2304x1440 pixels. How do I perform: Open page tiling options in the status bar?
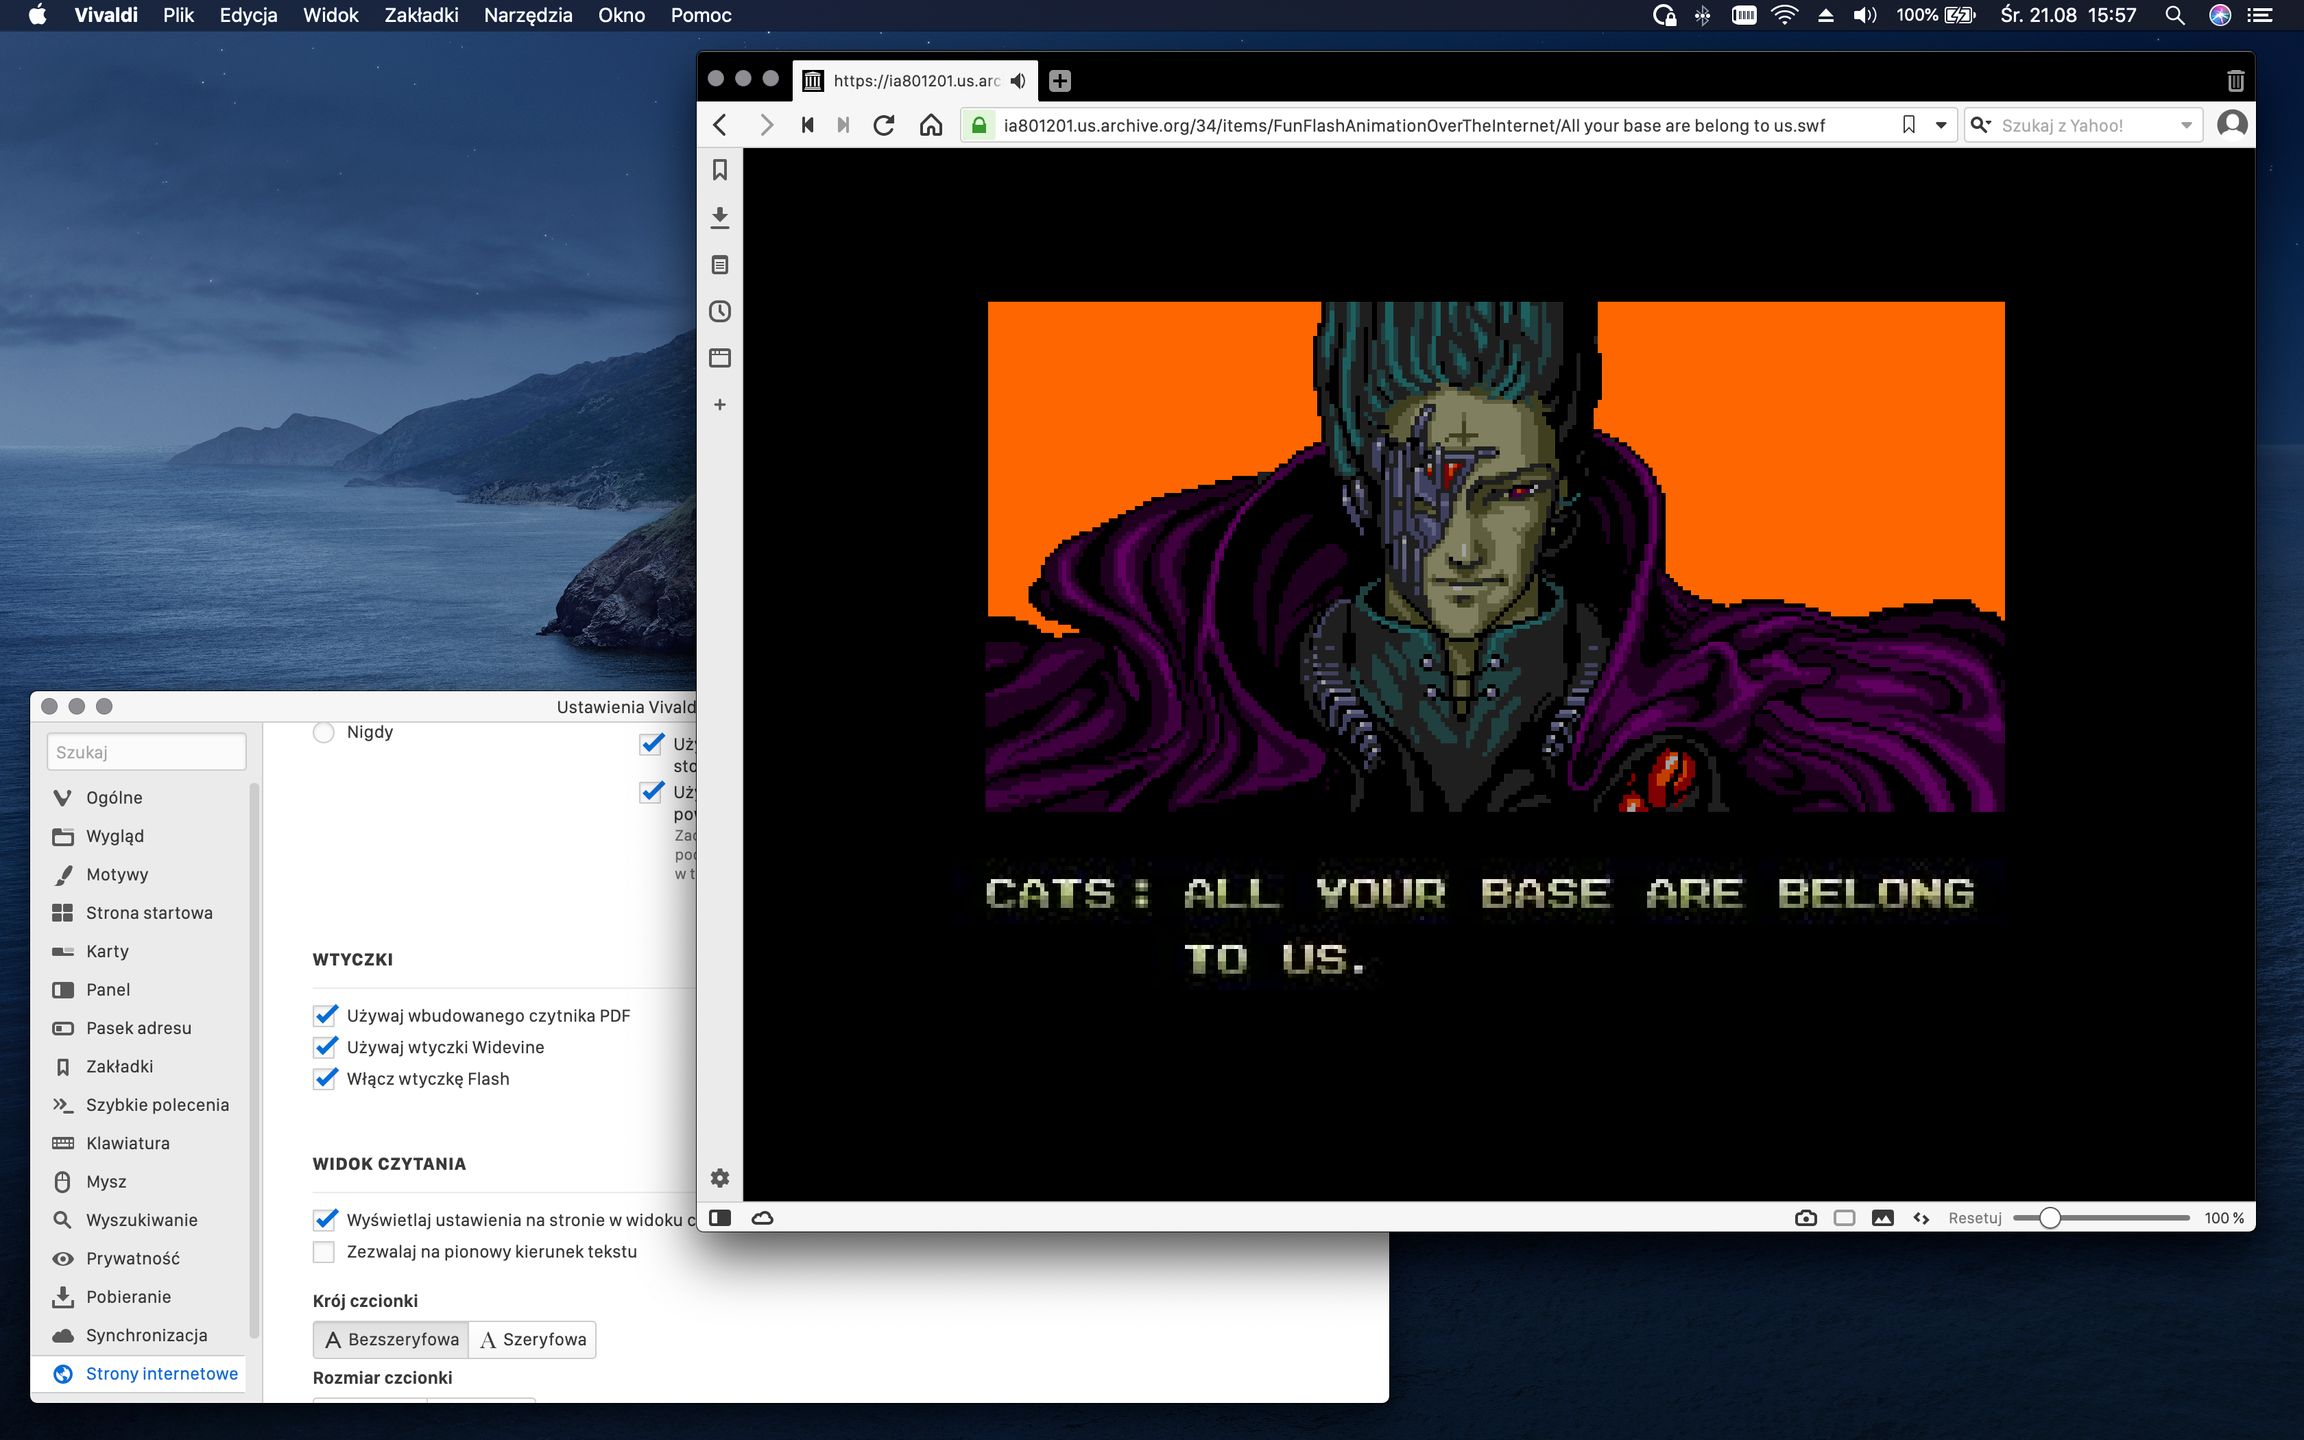[x=1845, y=1218]
